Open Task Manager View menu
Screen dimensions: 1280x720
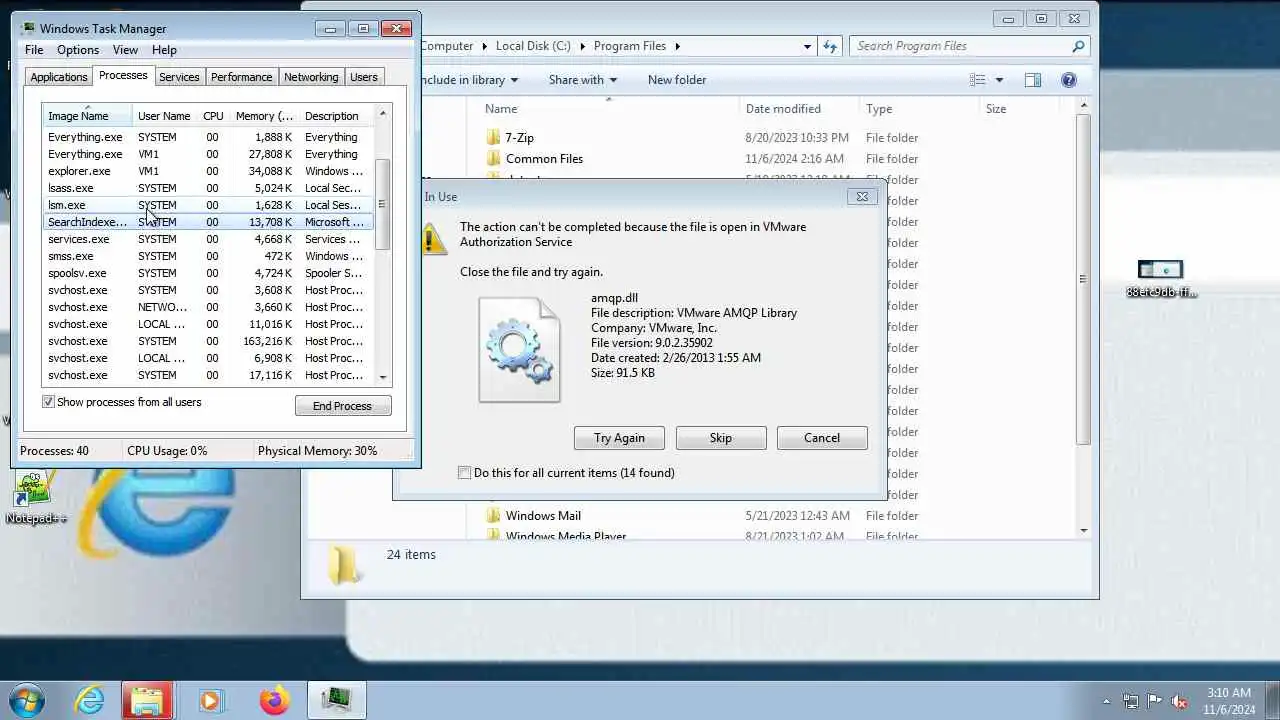125,50
